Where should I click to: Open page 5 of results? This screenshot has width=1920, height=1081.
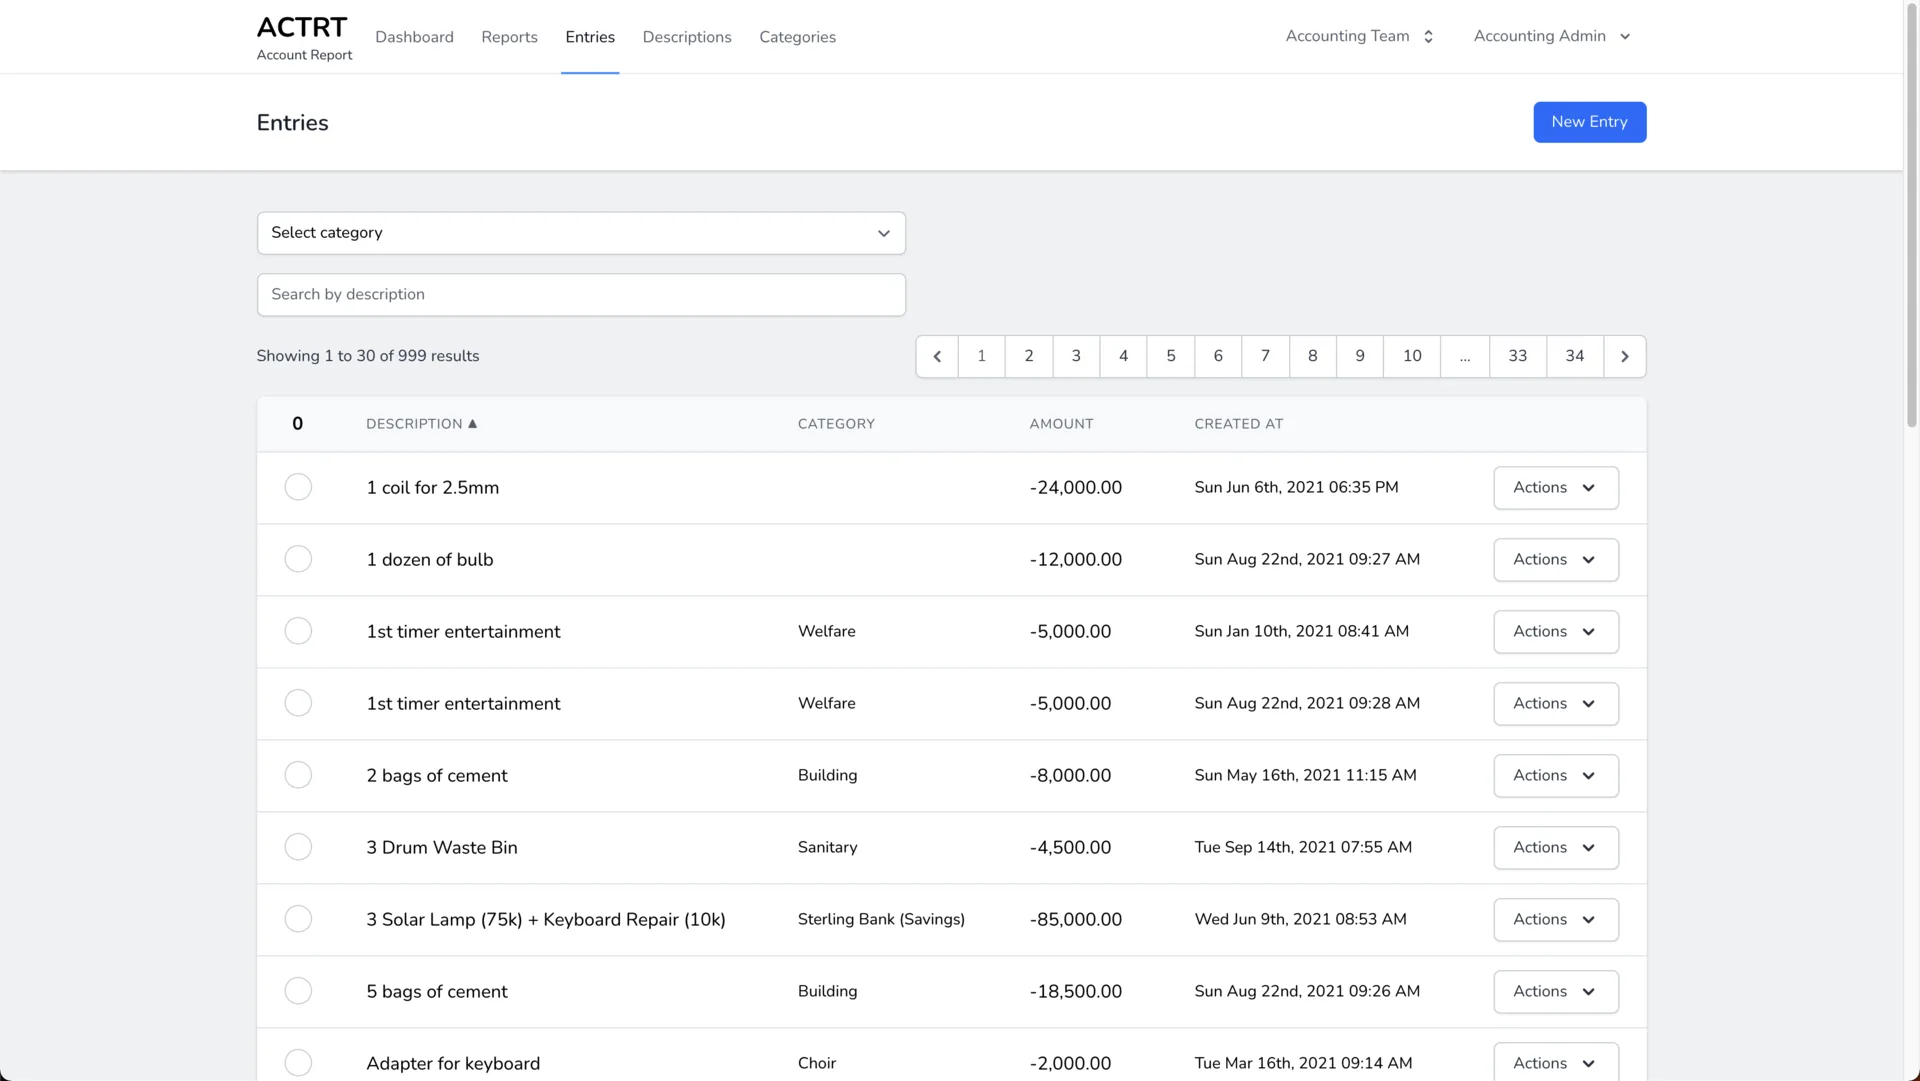tap(1170, 356)
